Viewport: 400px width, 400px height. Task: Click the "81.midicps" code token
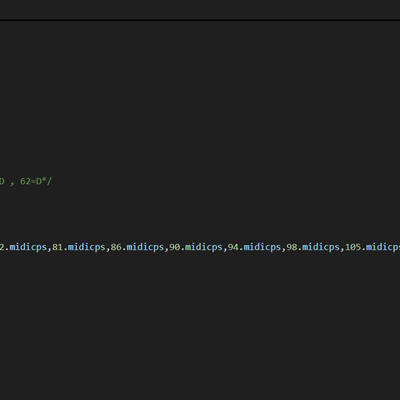point(79,247)
